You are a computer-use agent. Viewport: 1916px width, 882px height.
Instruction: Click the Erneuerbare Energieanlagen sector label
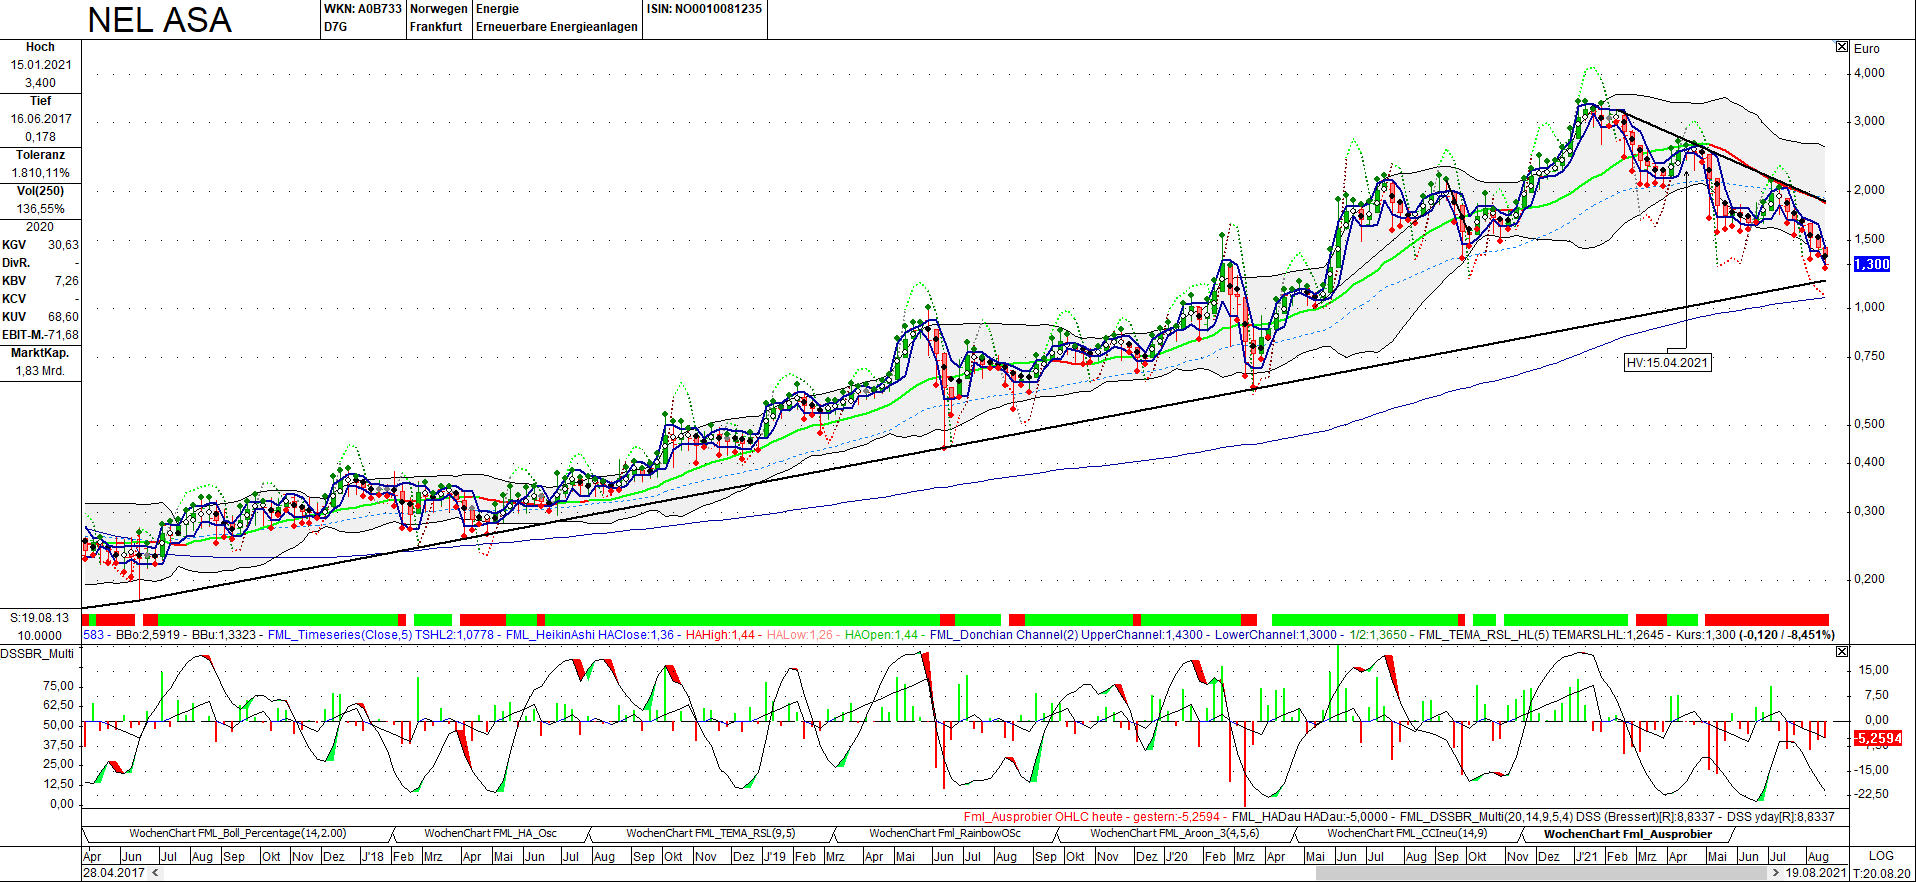pos(557,27)
